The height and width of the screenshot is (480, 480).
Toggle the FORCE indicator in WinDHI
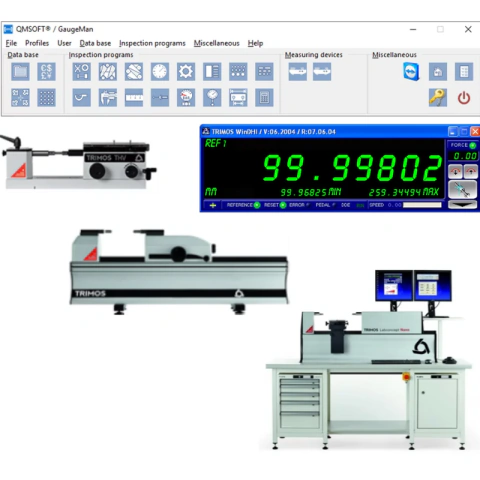point(472,145)
